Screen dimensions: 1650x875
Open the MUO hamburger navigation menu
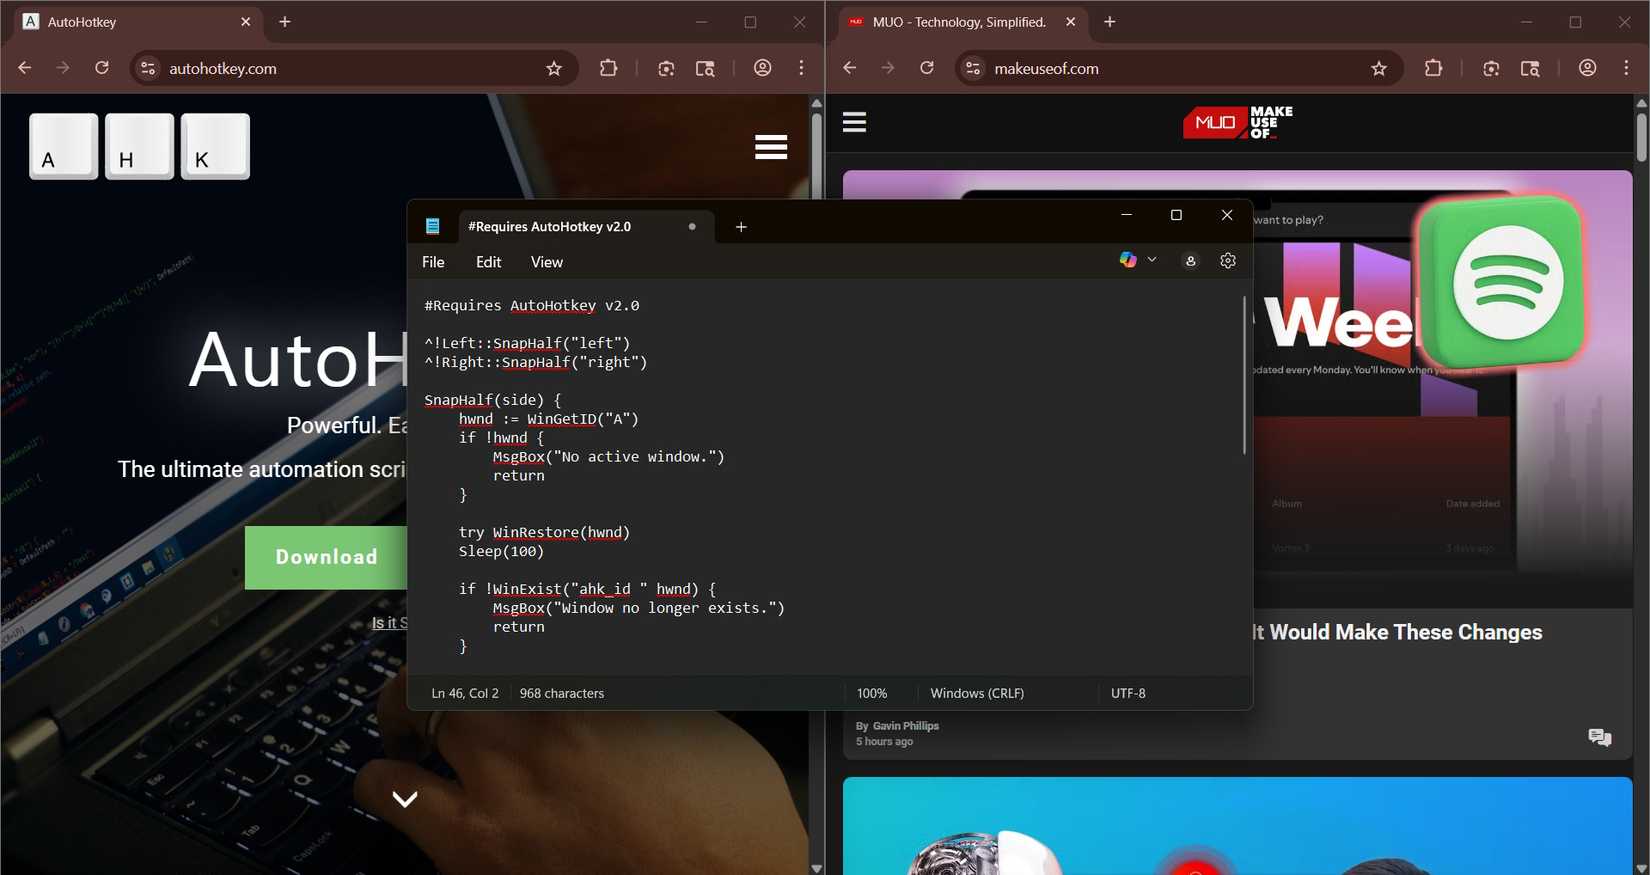[x=854, y=122]
